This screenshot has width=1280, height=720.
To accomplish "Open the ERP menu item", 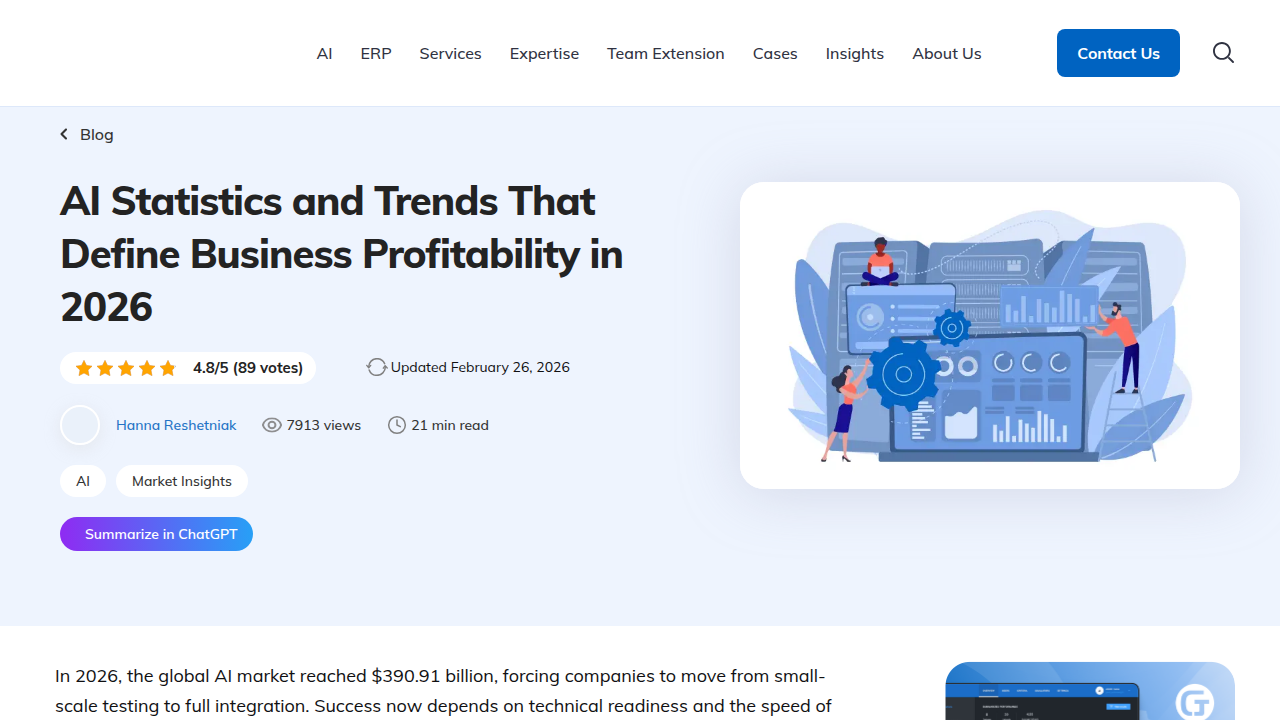I will pos(376,53).
